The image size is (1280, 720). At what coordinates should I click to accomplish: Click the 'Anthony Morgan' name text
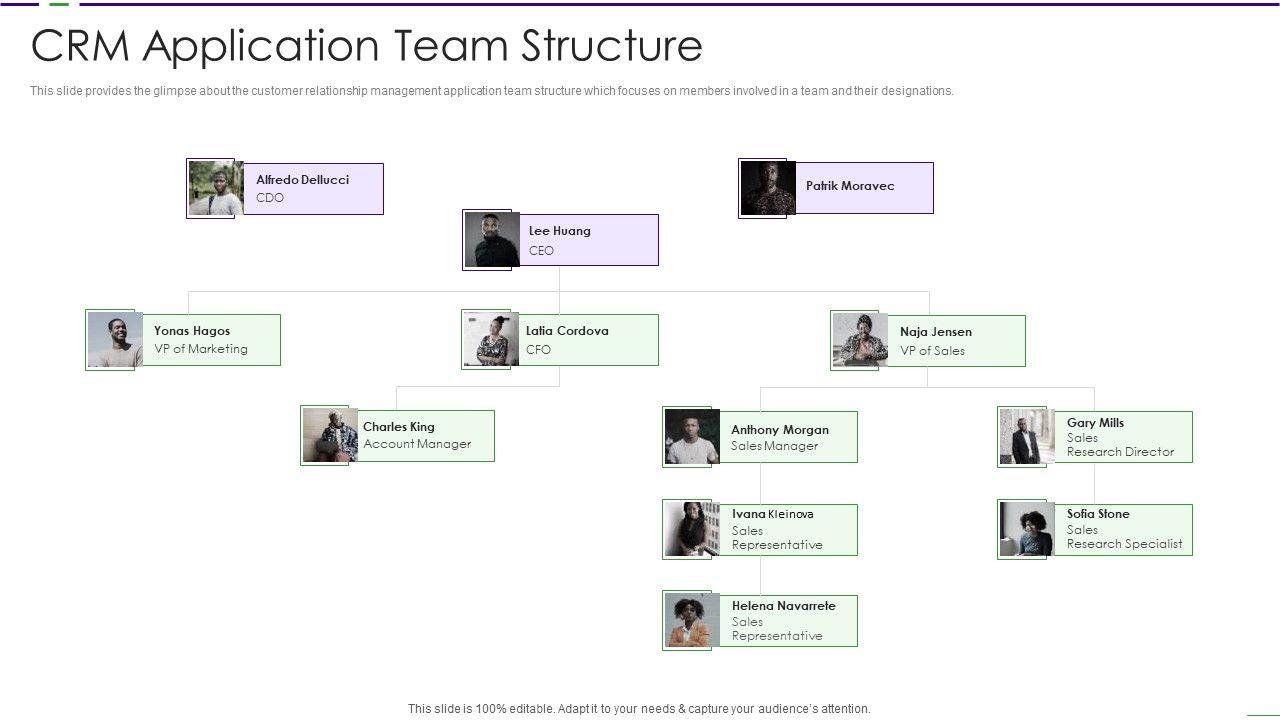click(780, 430)
